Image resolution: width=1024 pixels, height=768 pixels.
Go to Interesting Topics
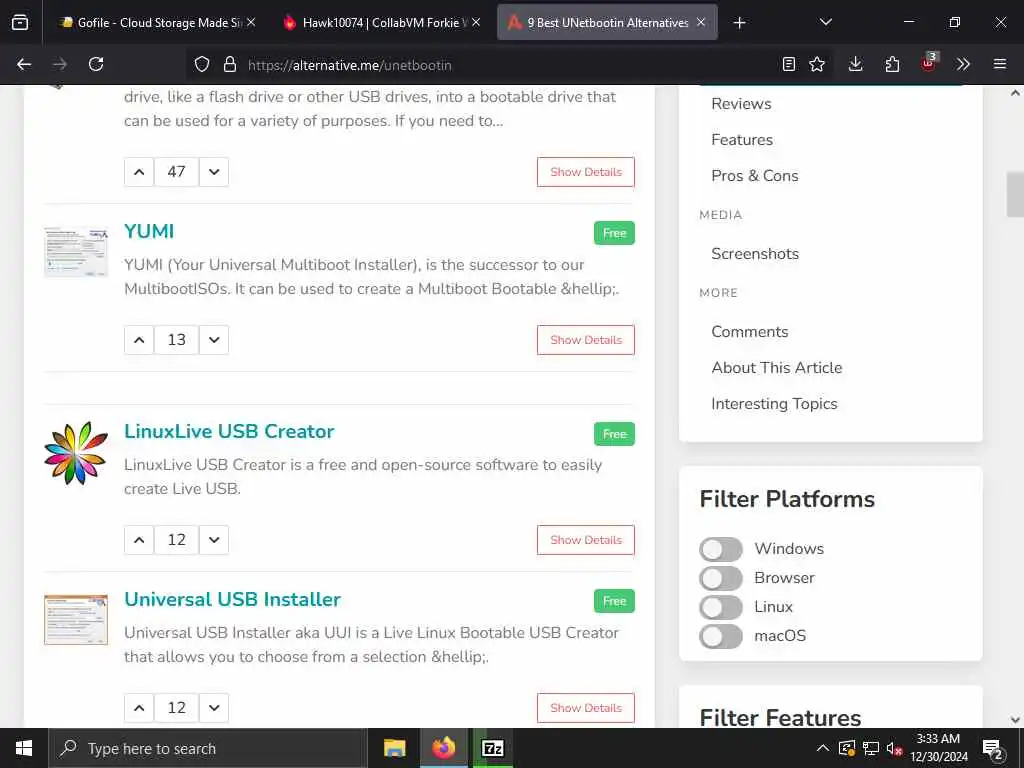pyautogui.click(x=774, y=404)
